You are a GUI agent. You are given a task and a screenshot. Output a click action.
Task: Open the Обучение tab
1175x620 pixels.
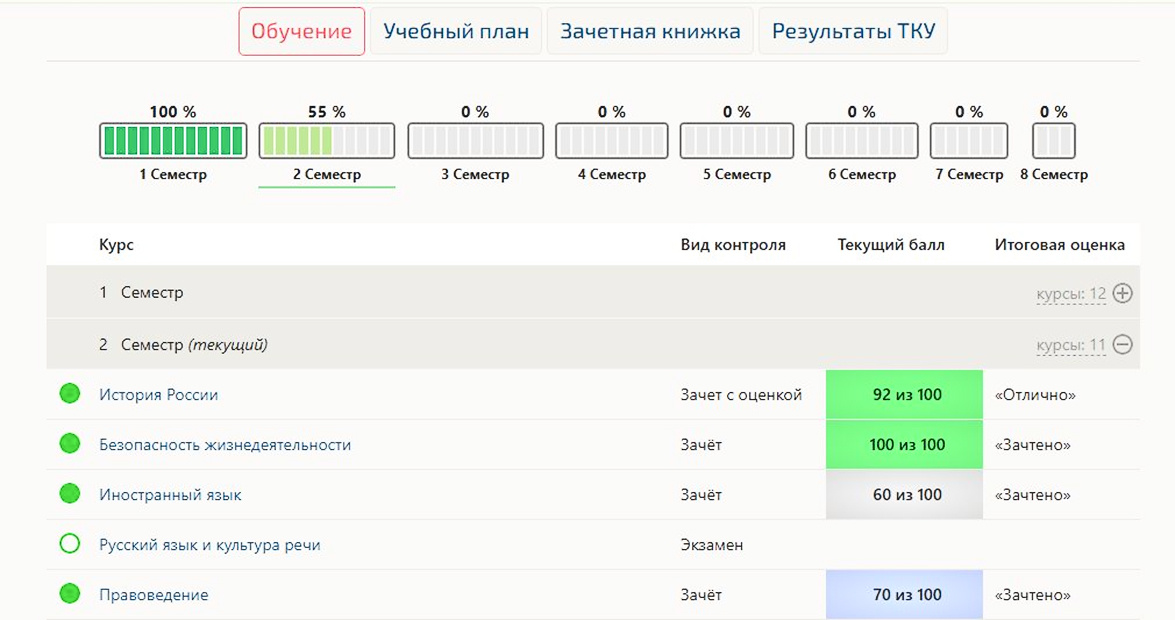coord(301,31)
